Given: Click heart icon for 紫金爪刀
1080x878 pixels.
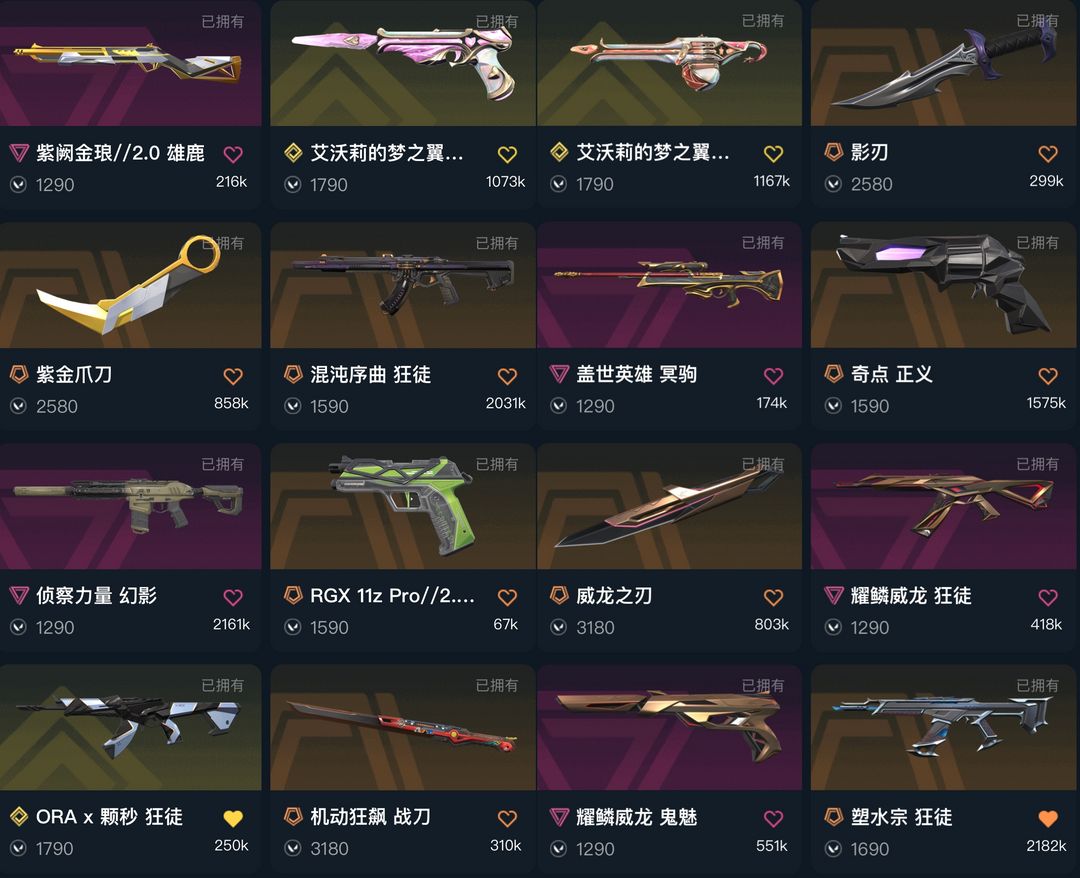Looking at the screenshot, I should [233, 376].
